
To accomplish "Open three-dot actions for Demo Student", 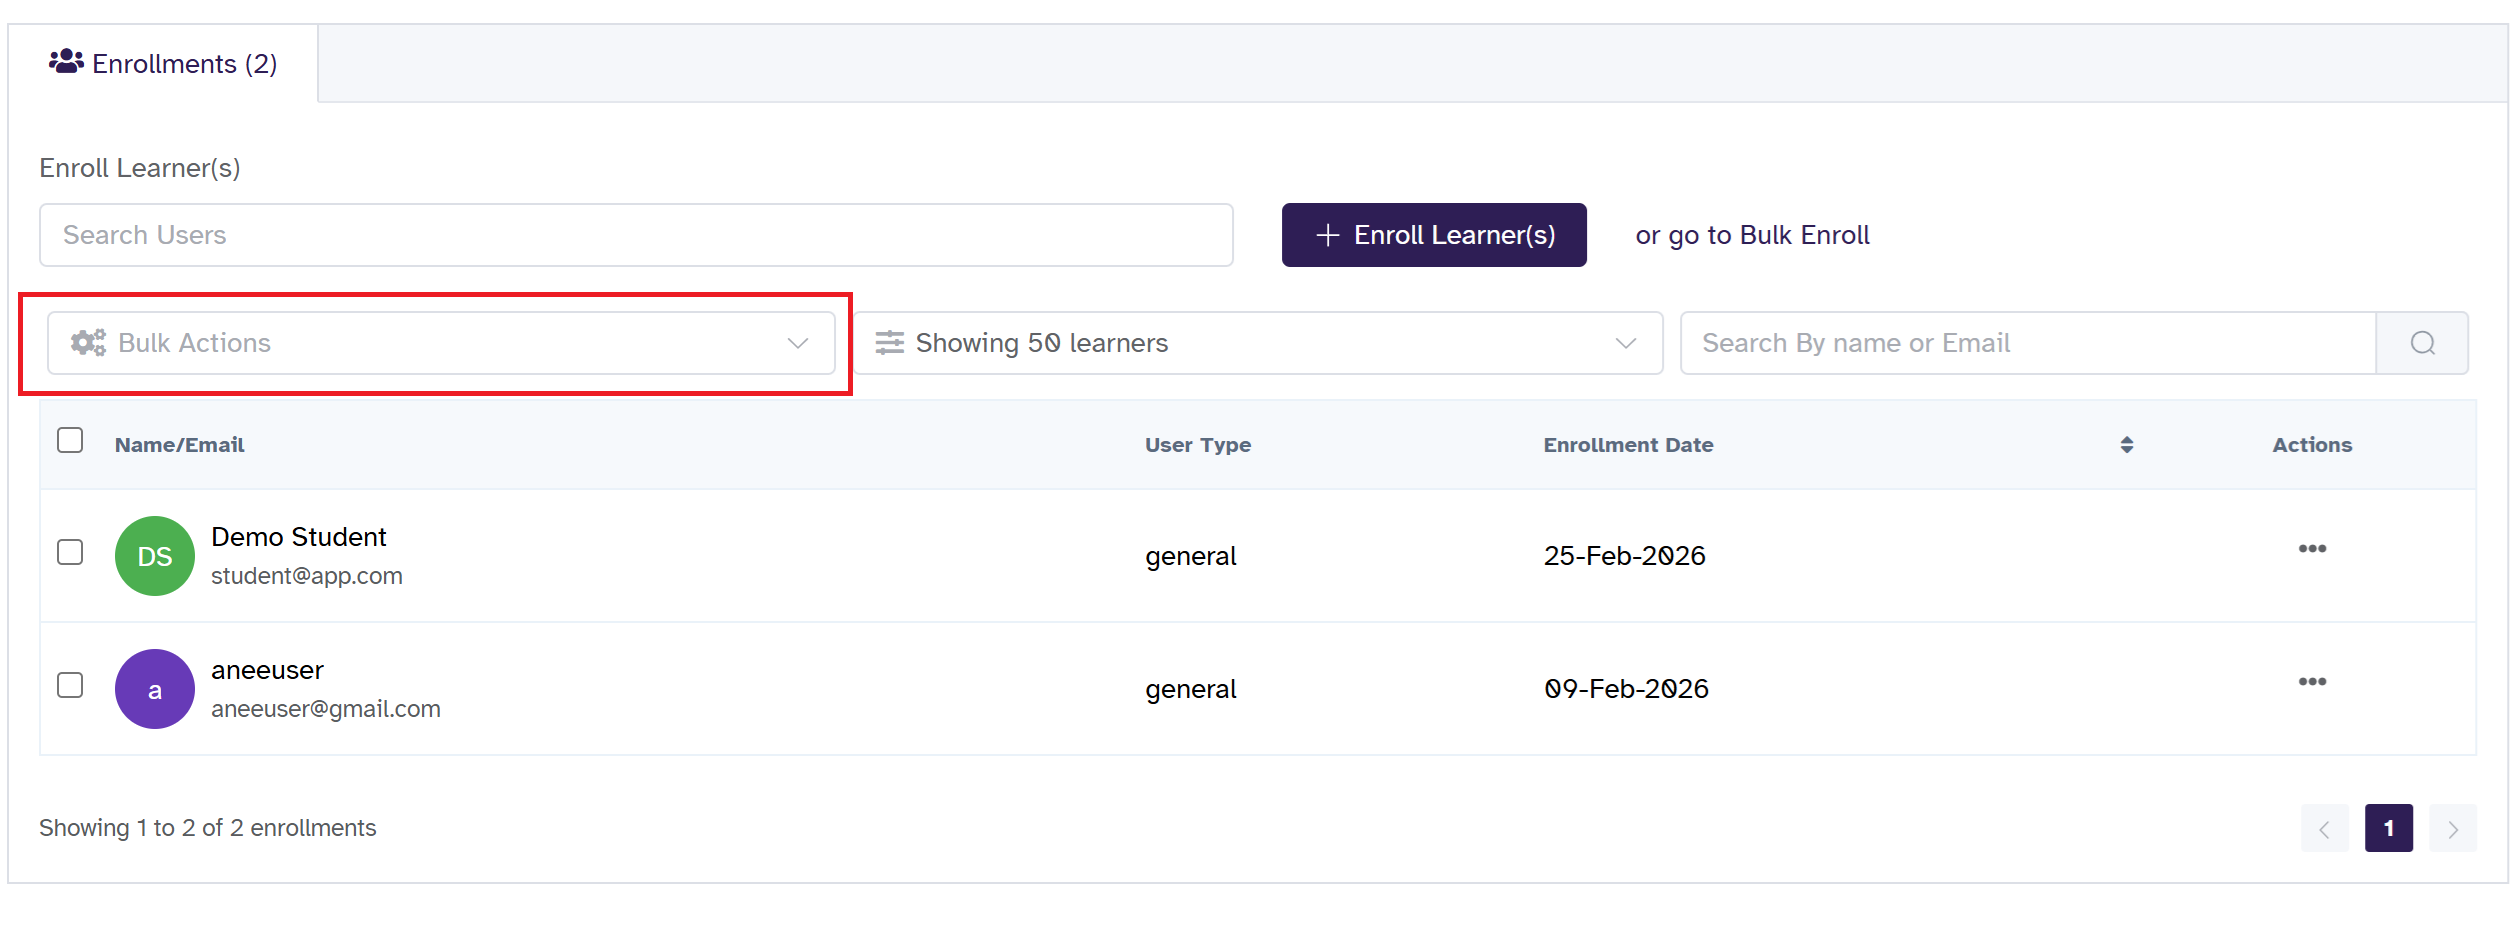I will pos(2311,549).
